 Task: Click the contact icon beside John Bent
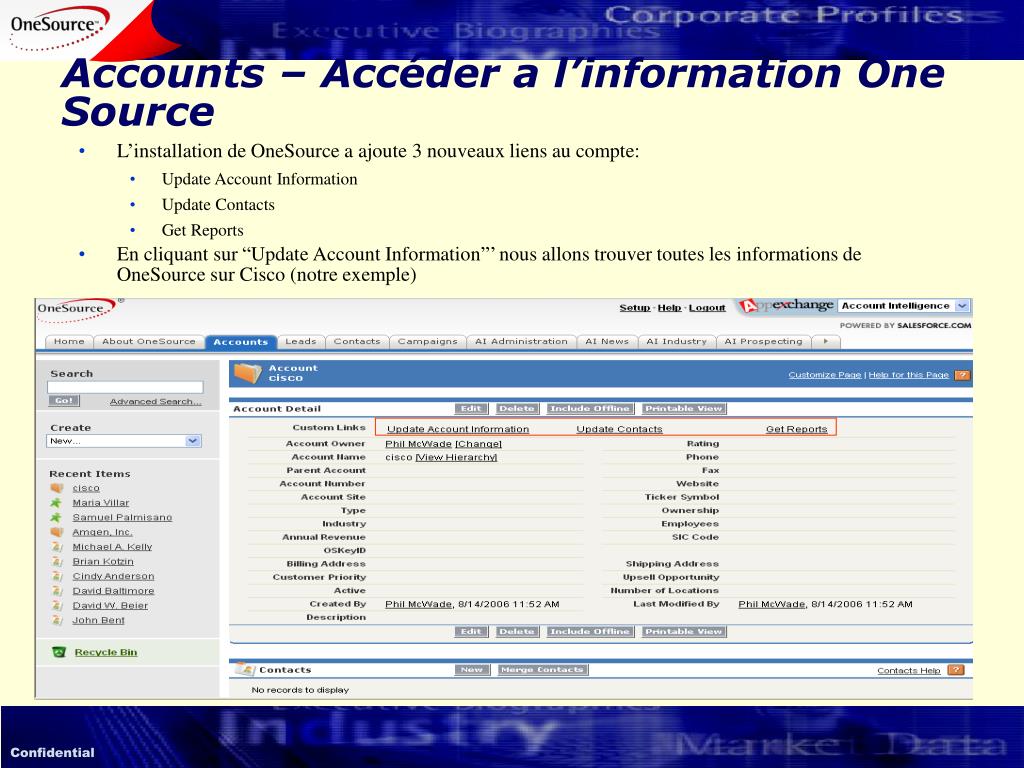[57, 620]
